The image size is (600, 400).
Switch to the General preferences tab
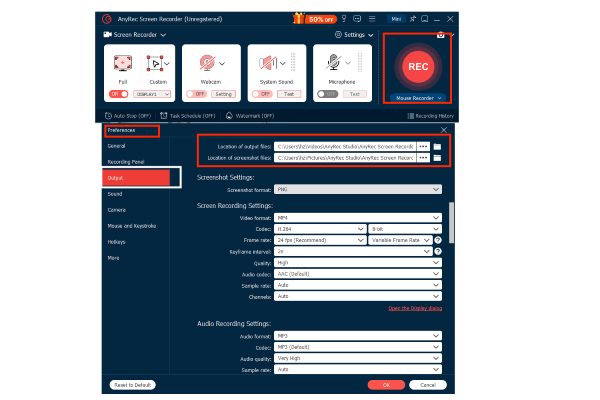116,146
